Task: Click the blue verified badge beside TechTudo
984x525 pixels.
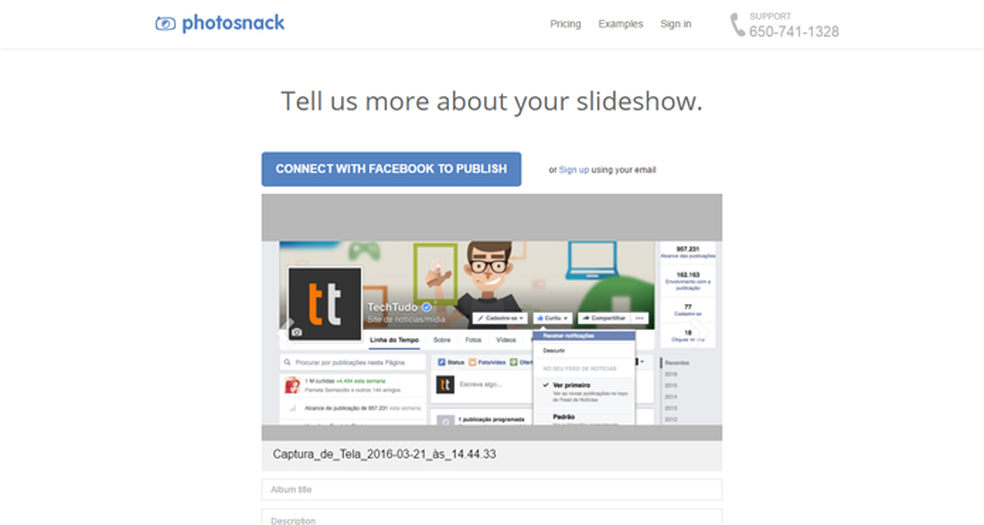Action: click(427, 307)
